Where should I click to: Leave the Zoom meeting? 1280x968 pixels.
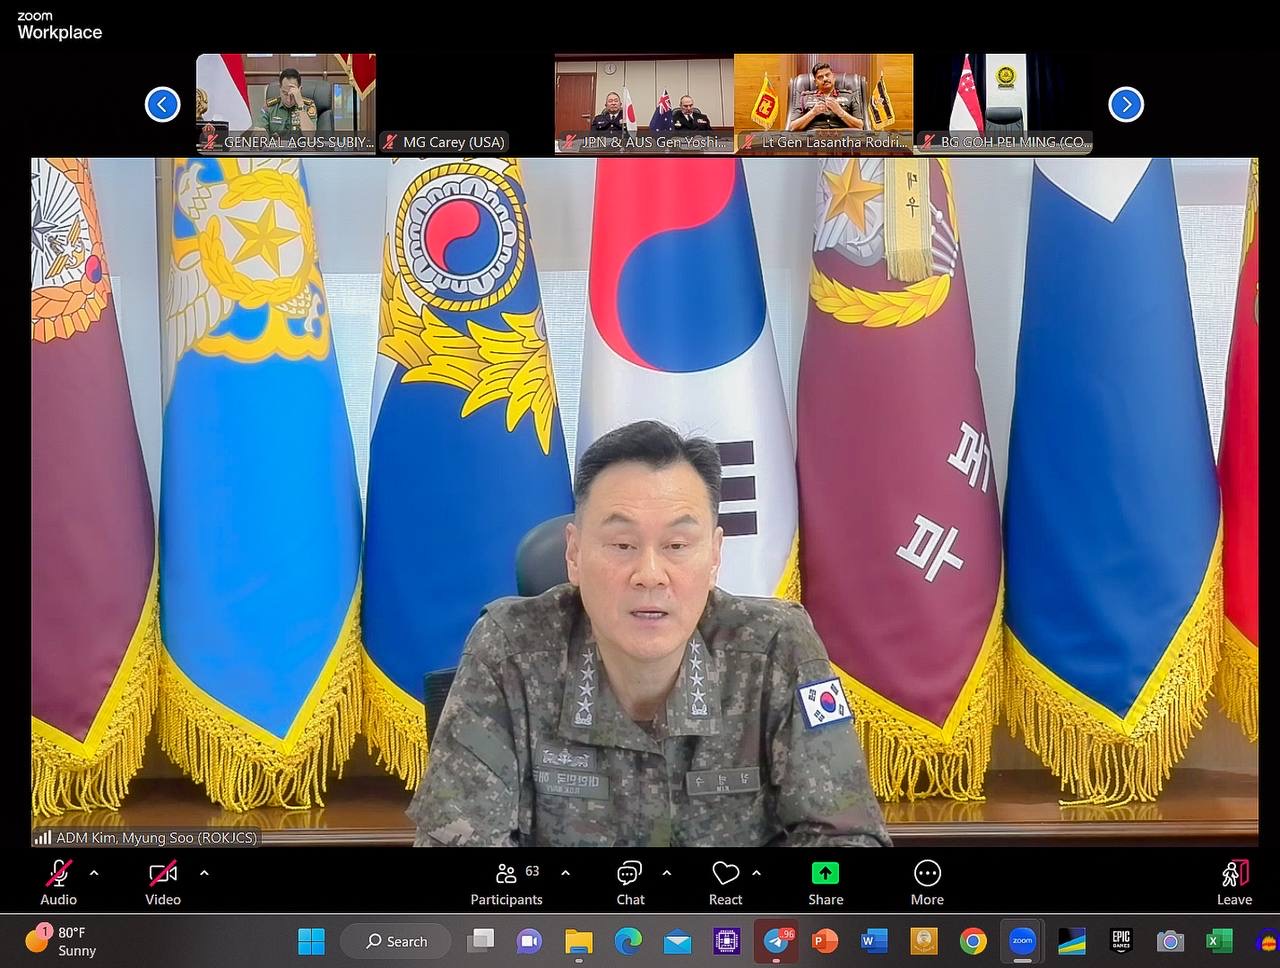[x=1234, y=881]
